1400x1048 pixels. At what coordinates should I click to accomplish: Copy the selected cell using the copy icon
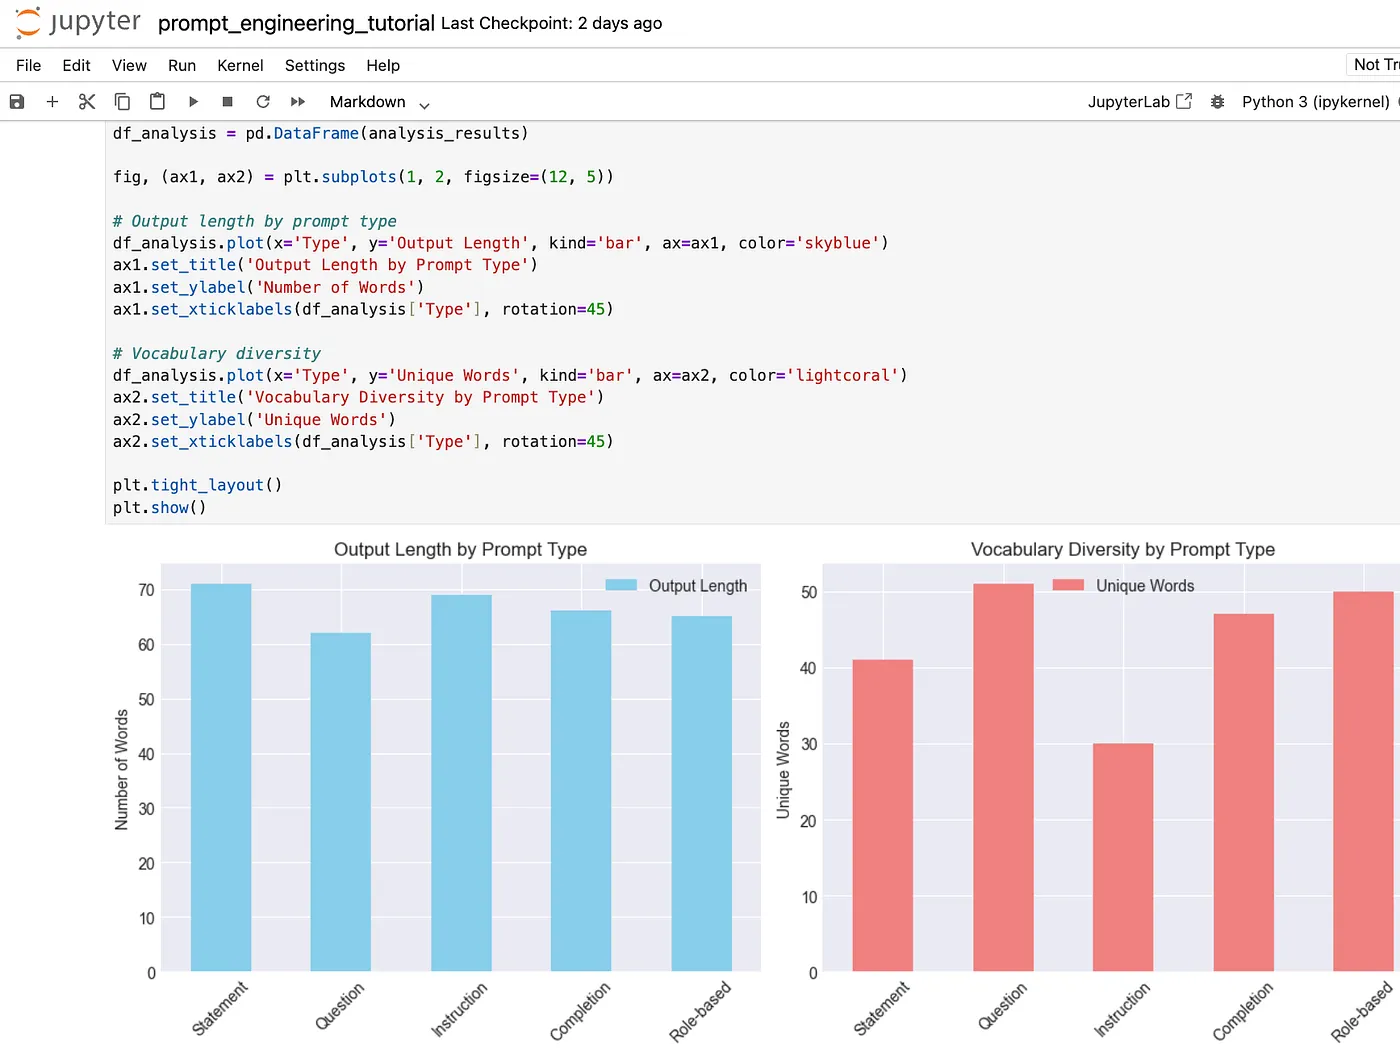(x=122, y=102)
